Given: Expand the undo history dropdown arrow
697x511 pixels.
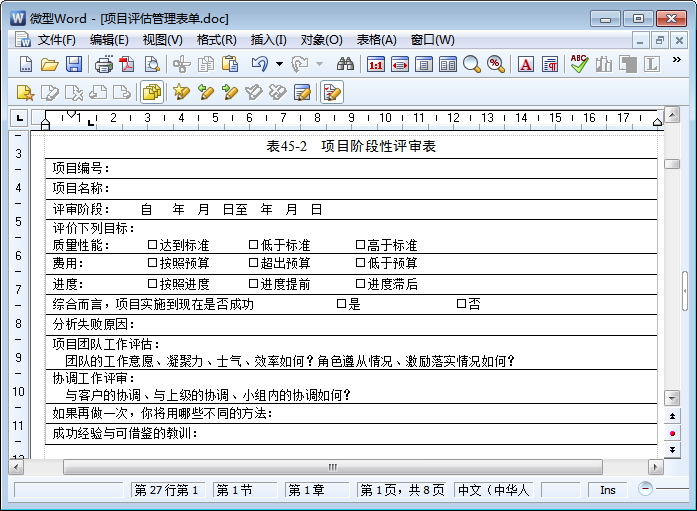Looking at the screenshot, I should [279, 64].
